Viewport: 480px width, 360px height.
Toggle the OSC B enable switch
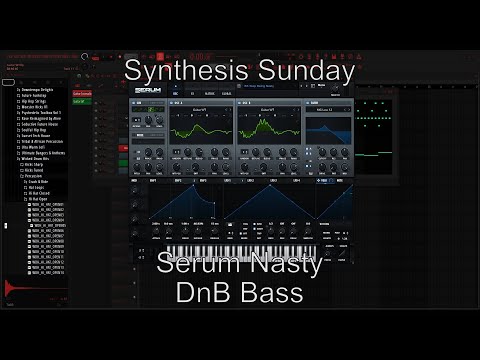[x=240, y=103]
